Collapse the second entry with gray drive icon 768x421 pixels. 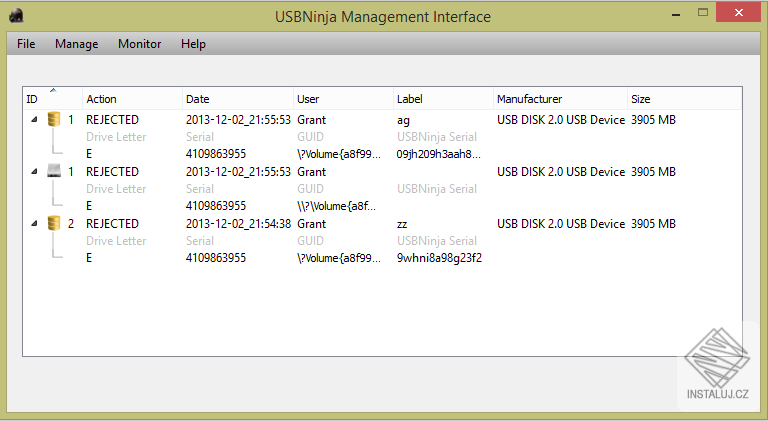click(34, 171)
